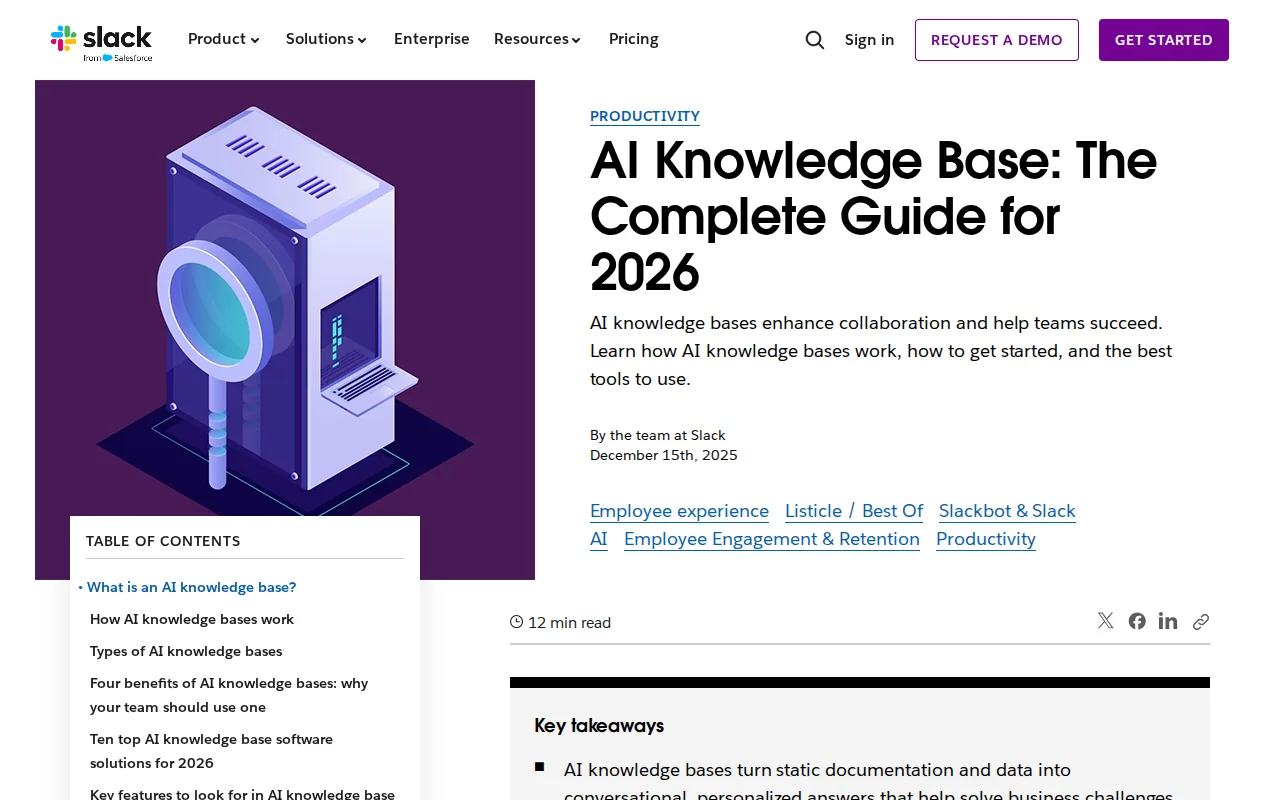Click the article title heading

874,216
